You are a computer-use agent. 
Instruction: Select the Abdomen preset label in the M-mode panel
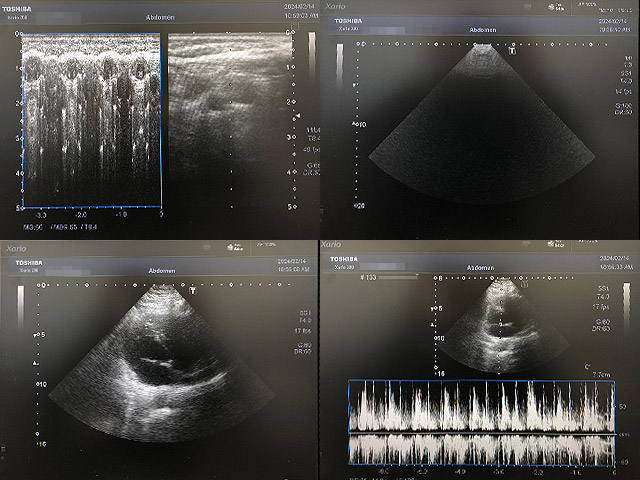coord(160,18)
